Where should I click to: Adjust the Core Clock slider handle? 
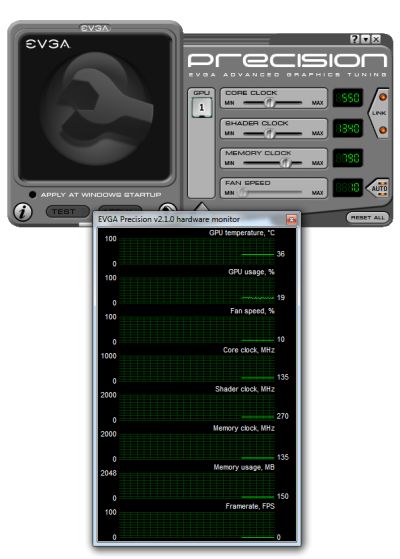pyautogui.click(x=270, y=103)
